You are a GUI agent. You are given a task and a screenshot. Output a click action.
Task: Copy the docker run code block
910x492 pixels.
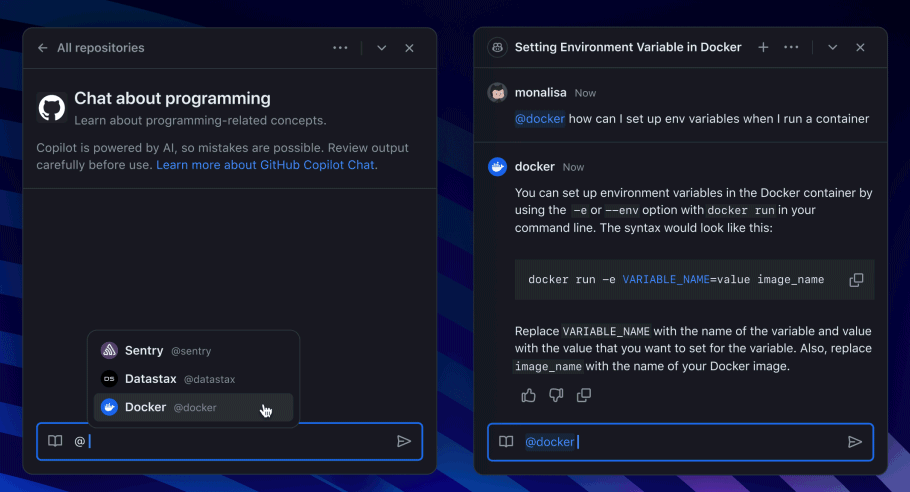(856, 280)
